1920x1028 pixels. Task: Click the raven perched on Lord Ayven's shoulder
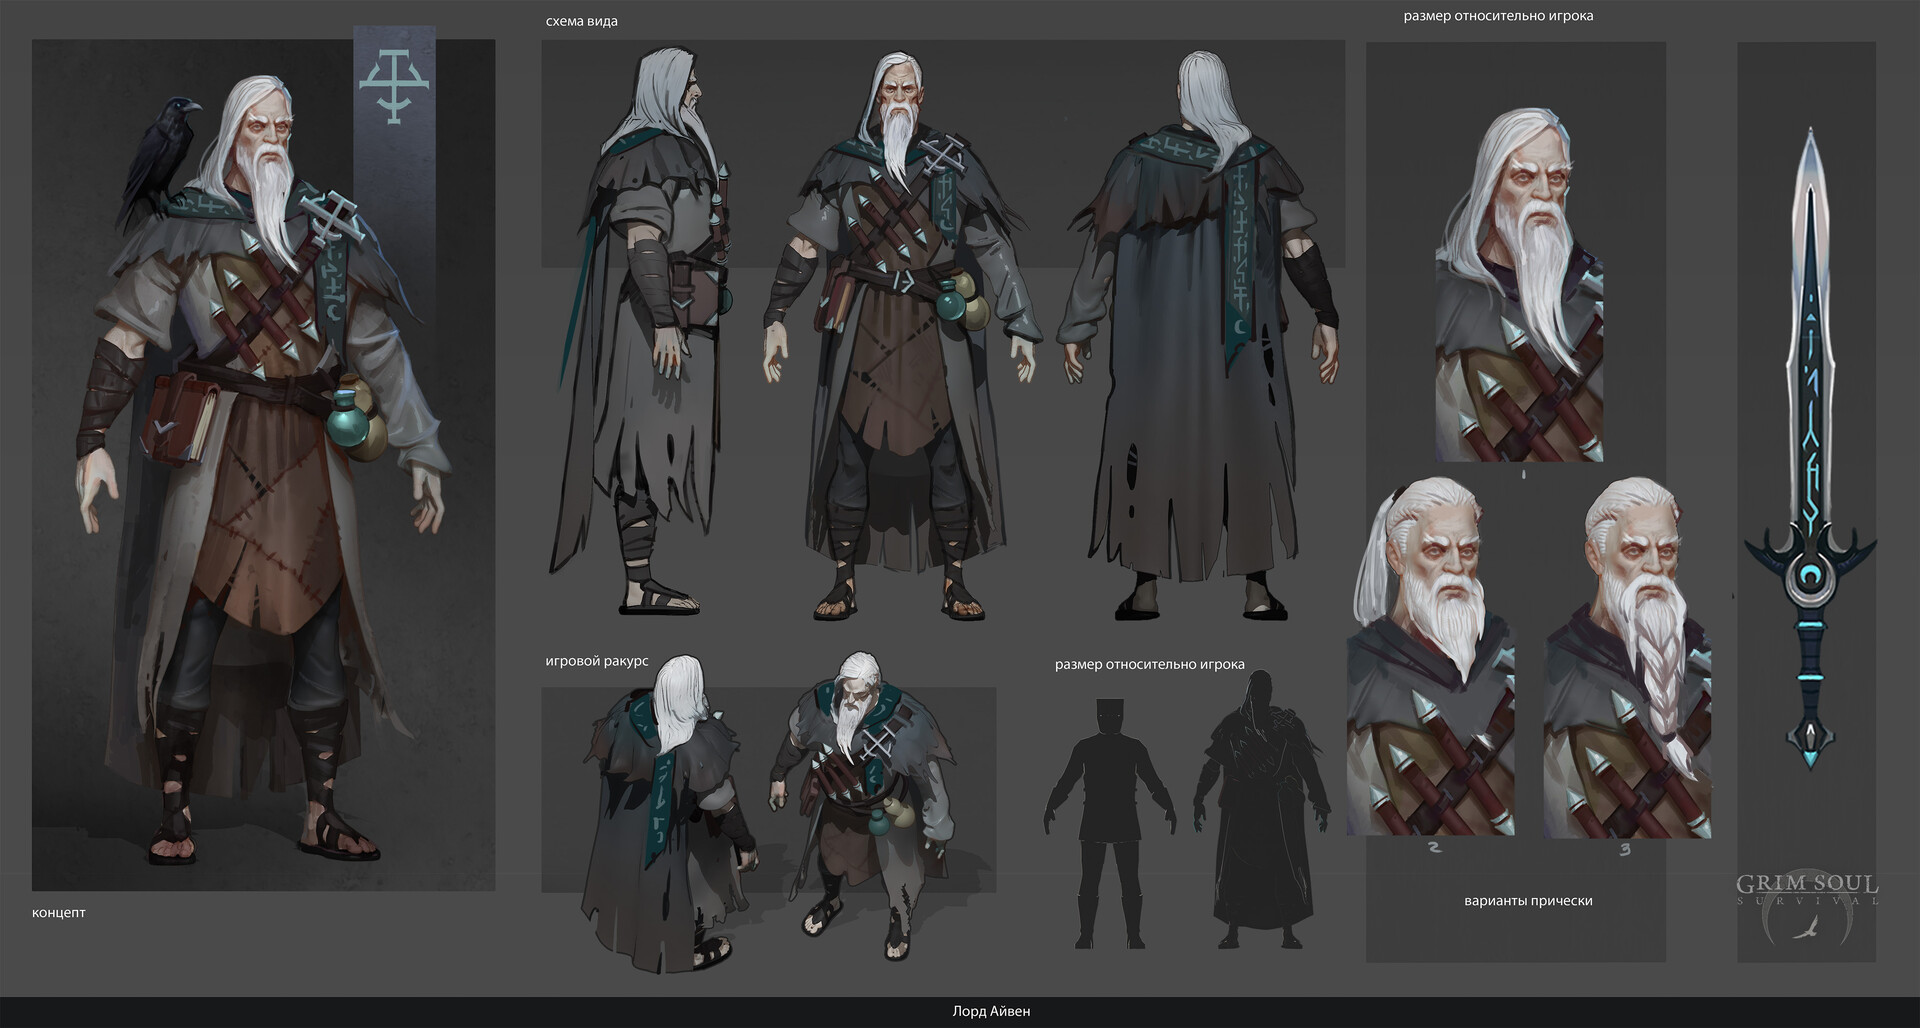(x=166, y=145)
